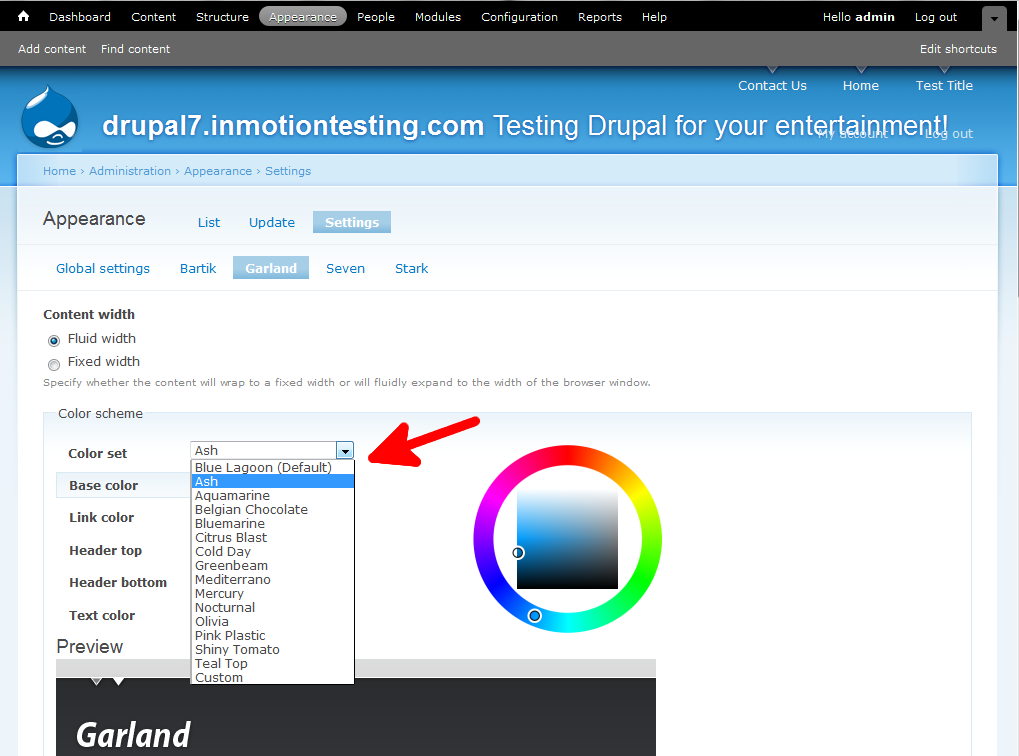Screen dimensions: 1019x756
Task: Switch to the List tab
Action: pyautogui.click(x=209, y=222)
